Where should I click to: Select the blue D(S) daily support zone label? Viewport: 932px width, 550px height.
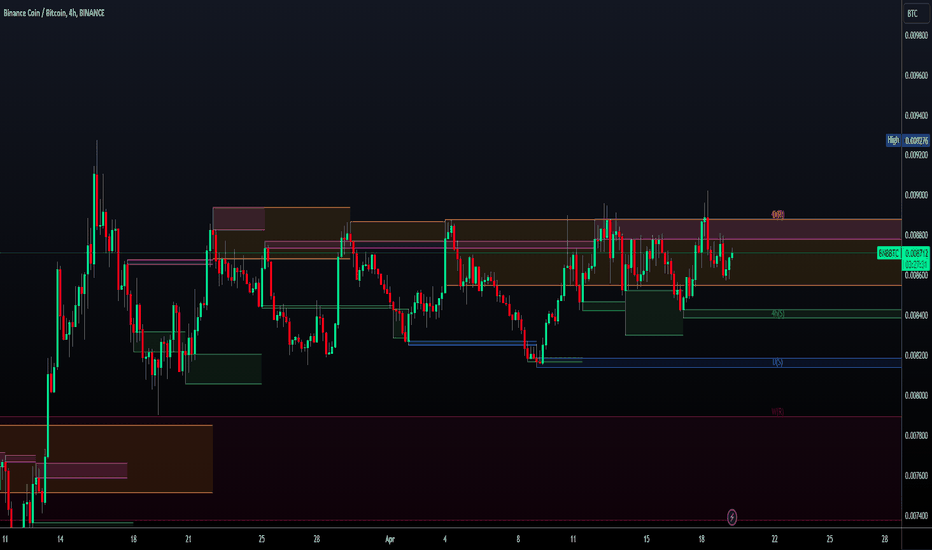[x=777, y=362]
